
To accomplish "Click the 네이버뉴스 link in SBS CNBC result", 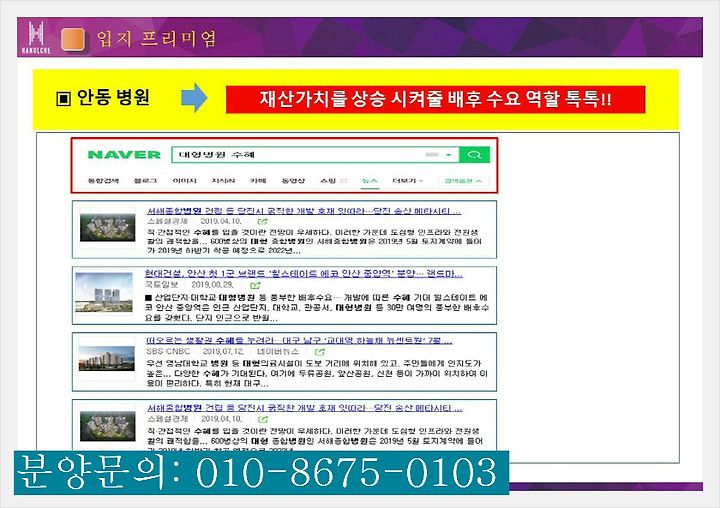I will click(278, 352).
